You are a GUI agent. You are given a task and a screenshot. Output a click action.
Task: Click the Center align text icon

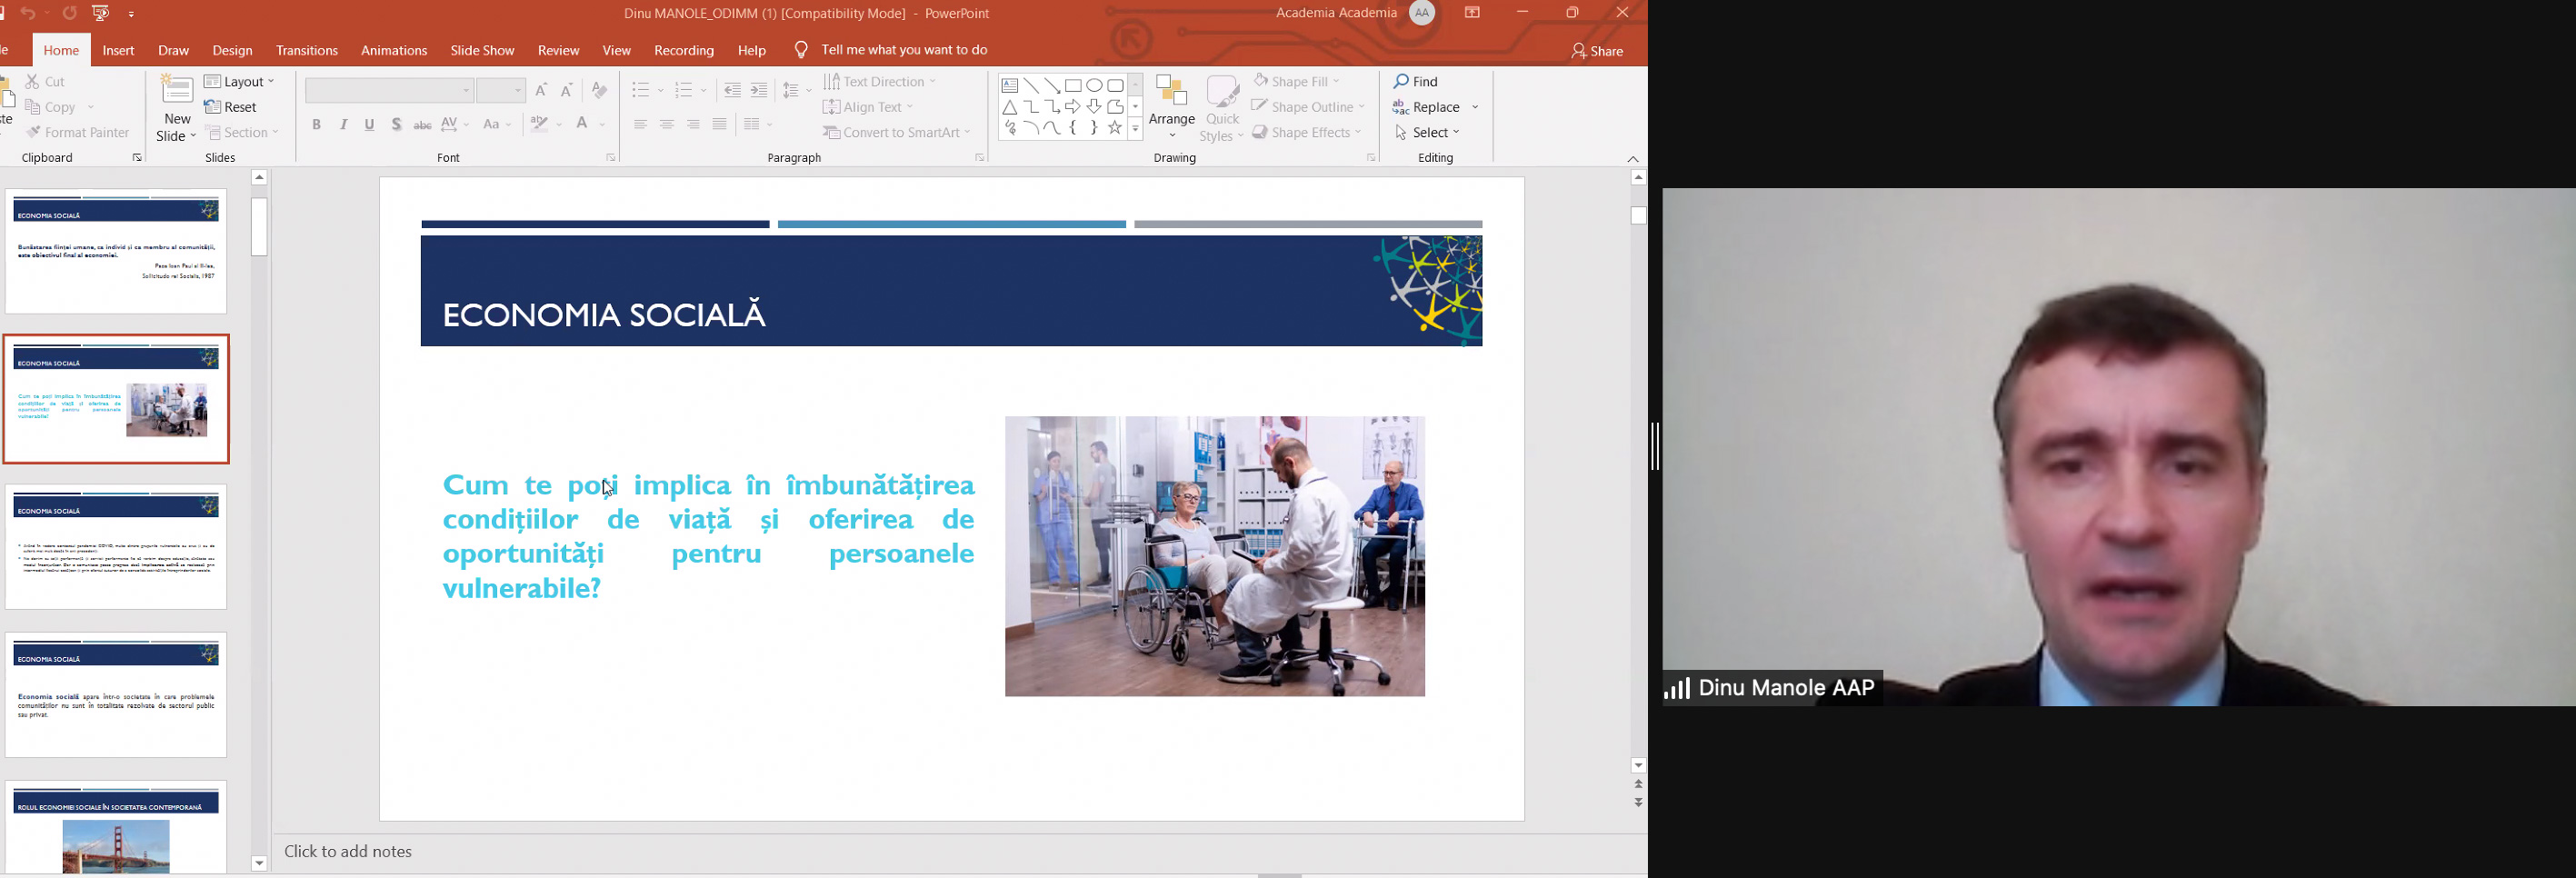pos(667,125)
